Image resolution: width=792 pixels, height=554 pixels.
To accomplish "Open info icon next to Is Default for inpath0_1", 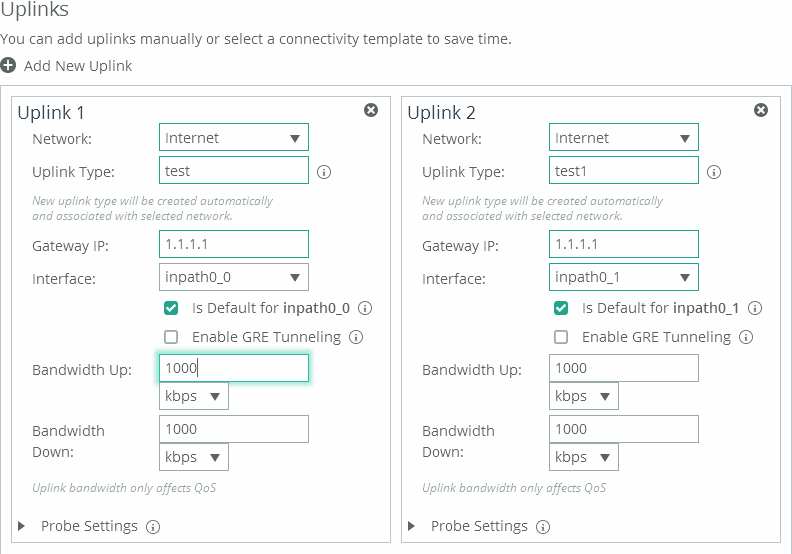I will point(755,308).
